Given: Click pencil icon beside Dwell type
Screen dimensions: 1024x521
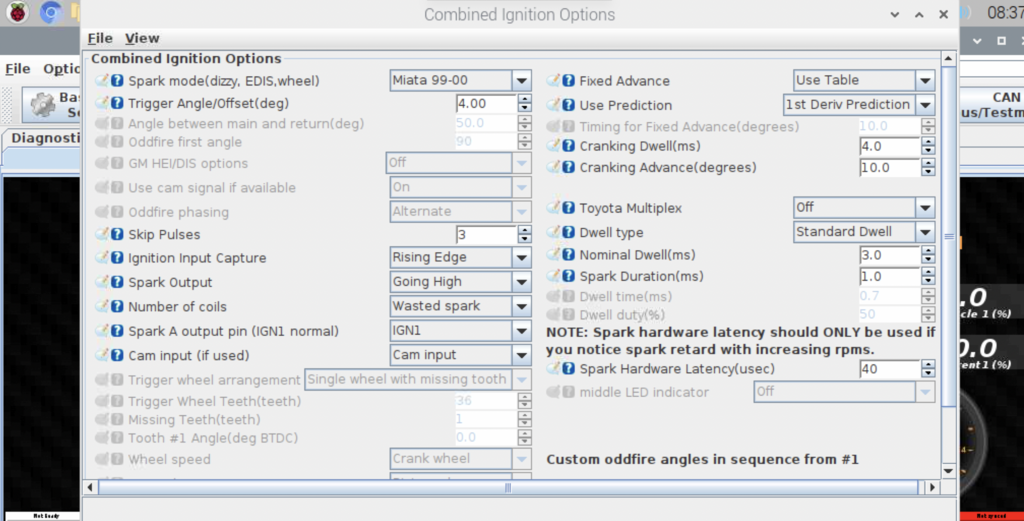Looking at the screenshot, I should [554, 232].
